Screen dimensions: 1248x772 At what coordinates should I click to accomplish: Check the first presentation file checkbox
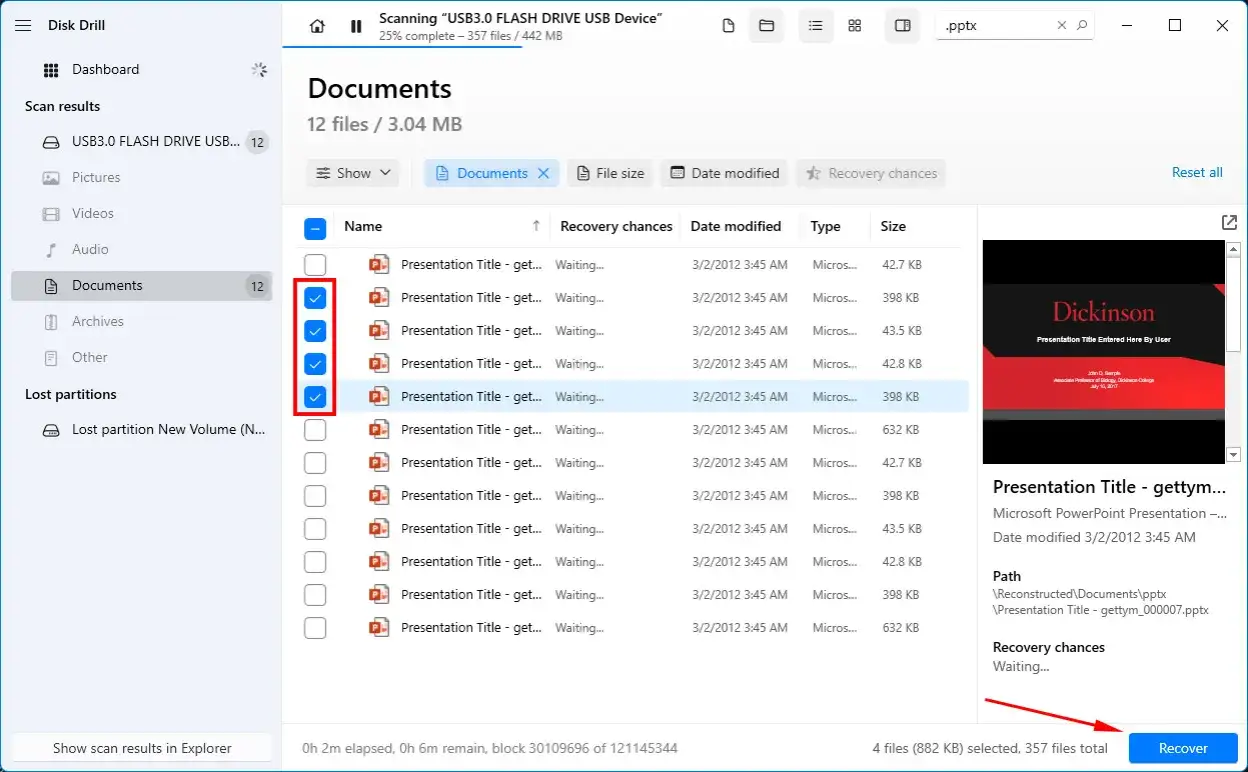pos(315,264)
